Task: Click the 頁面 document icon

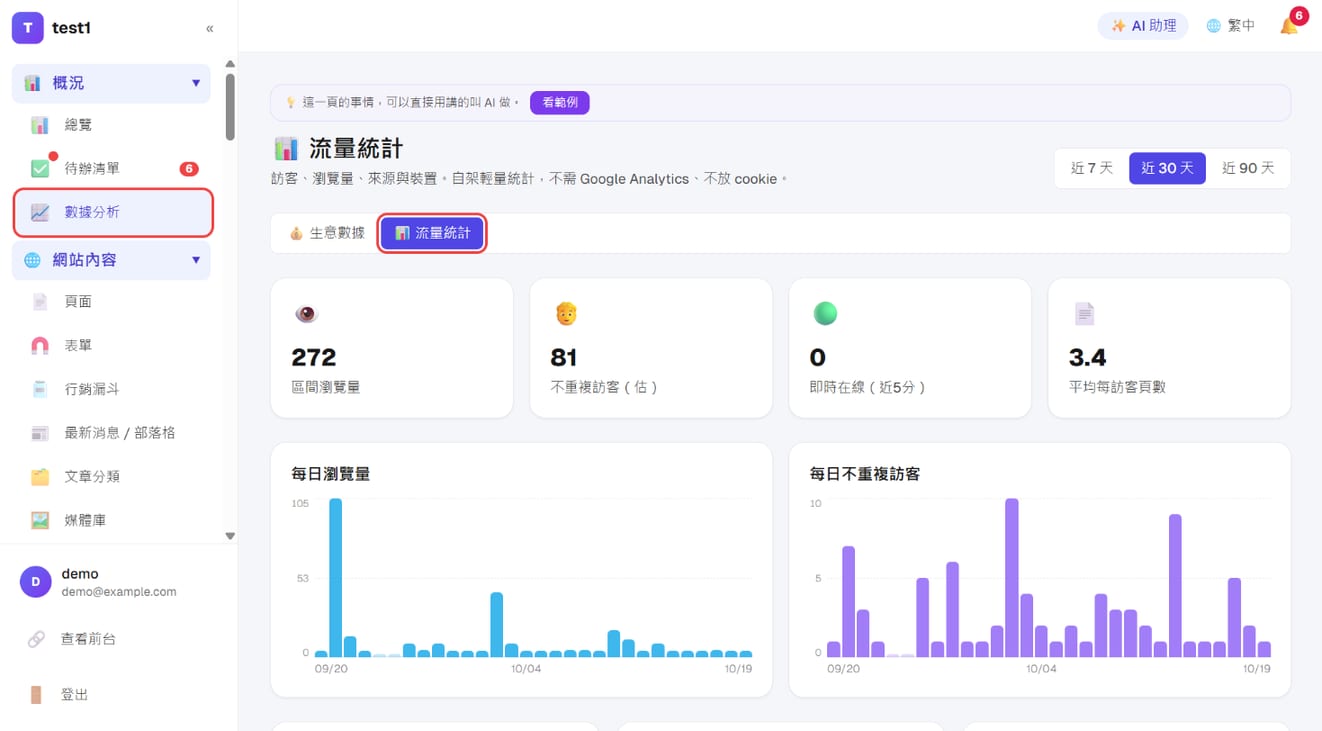Action: [40, 301]
